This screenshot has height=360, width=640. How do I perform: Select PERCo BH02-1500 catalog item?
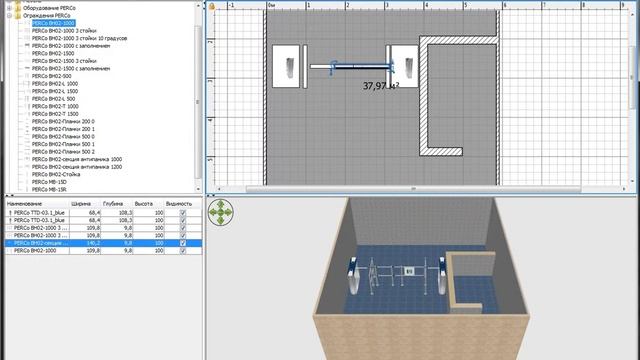[x=53, y=53]
